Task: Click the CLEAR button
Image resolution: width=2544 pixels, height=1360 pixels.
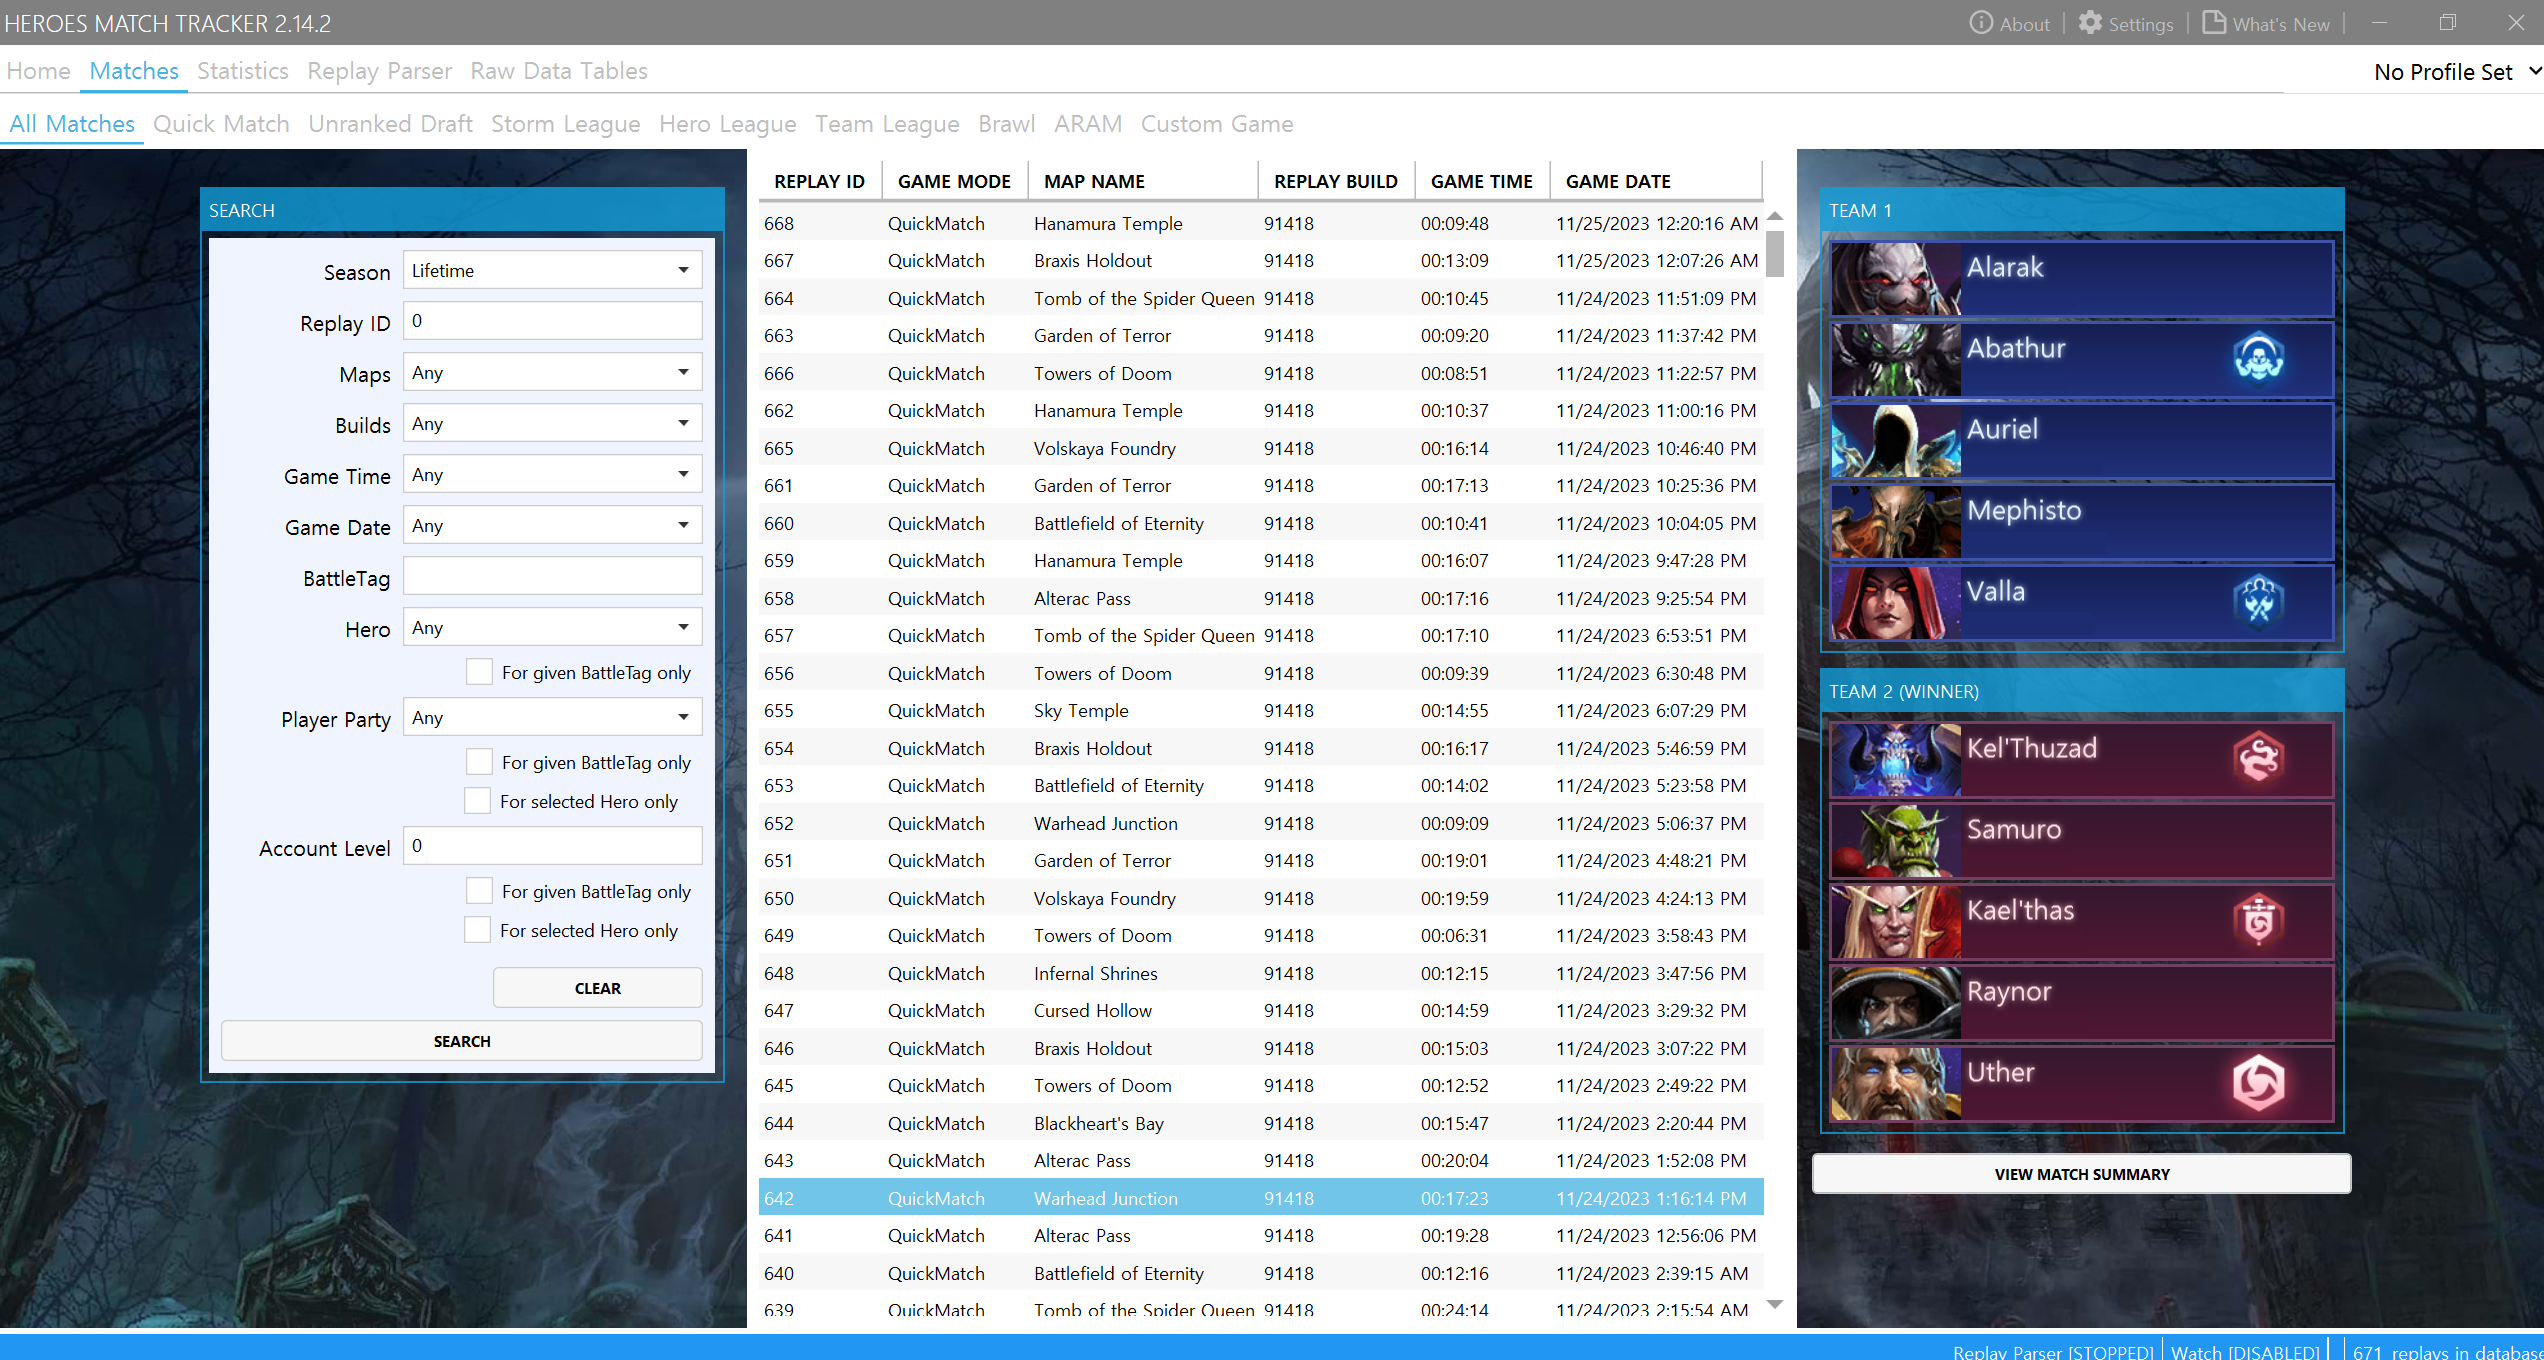Action: pos(597,988)
